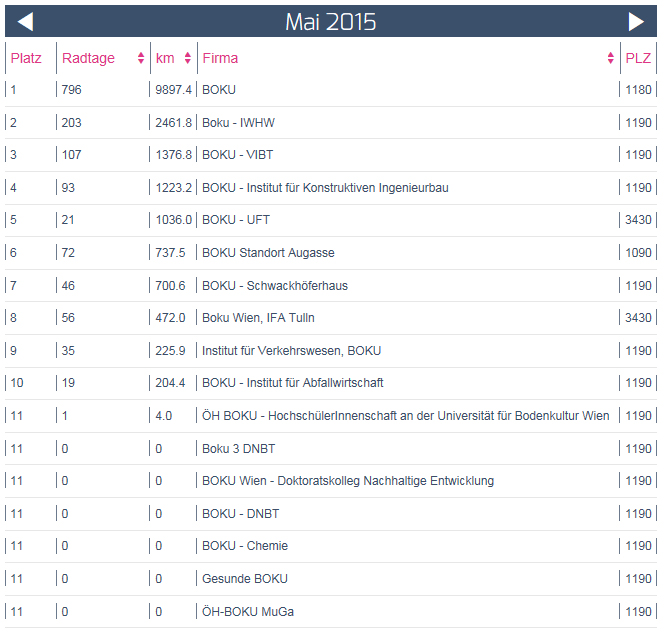Click the Platz column header
The image size is (664, 632).
[x=26, y=59]
